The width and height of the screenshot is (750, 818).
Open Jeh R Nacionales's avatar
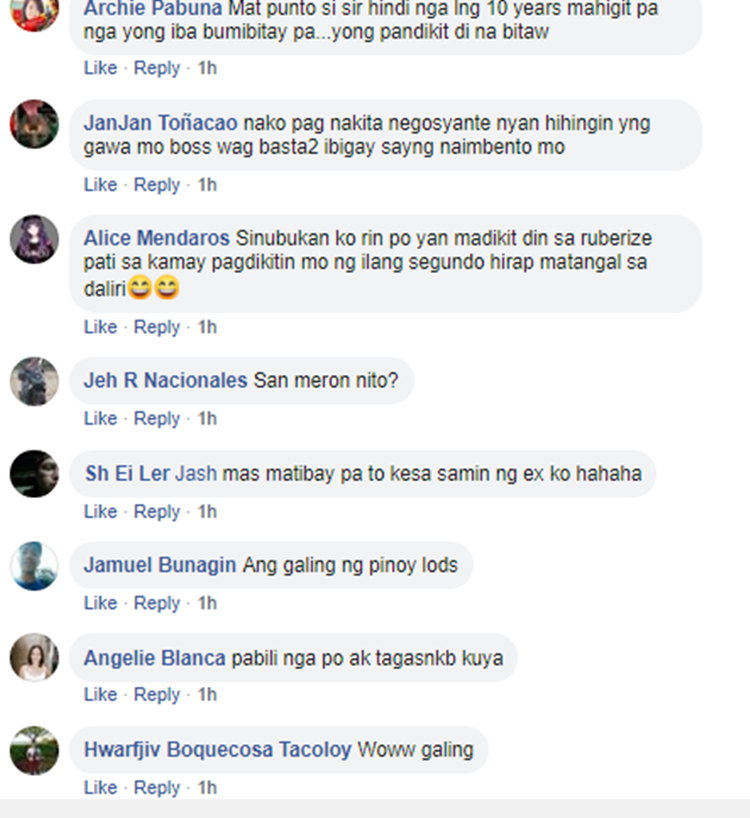[x=34, y=381]
